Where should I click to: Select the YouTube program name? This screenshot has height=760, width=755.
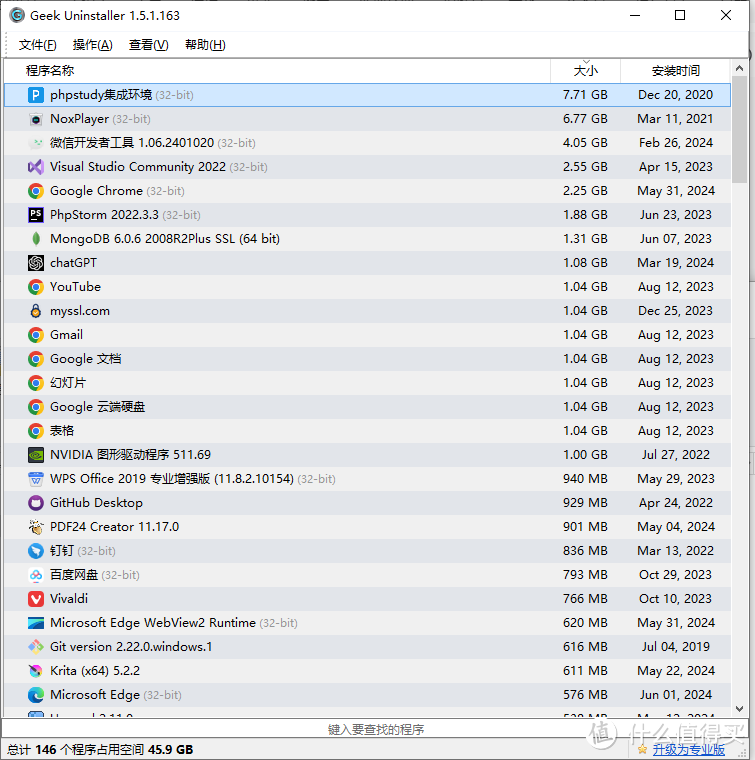[x=75, y=287]
